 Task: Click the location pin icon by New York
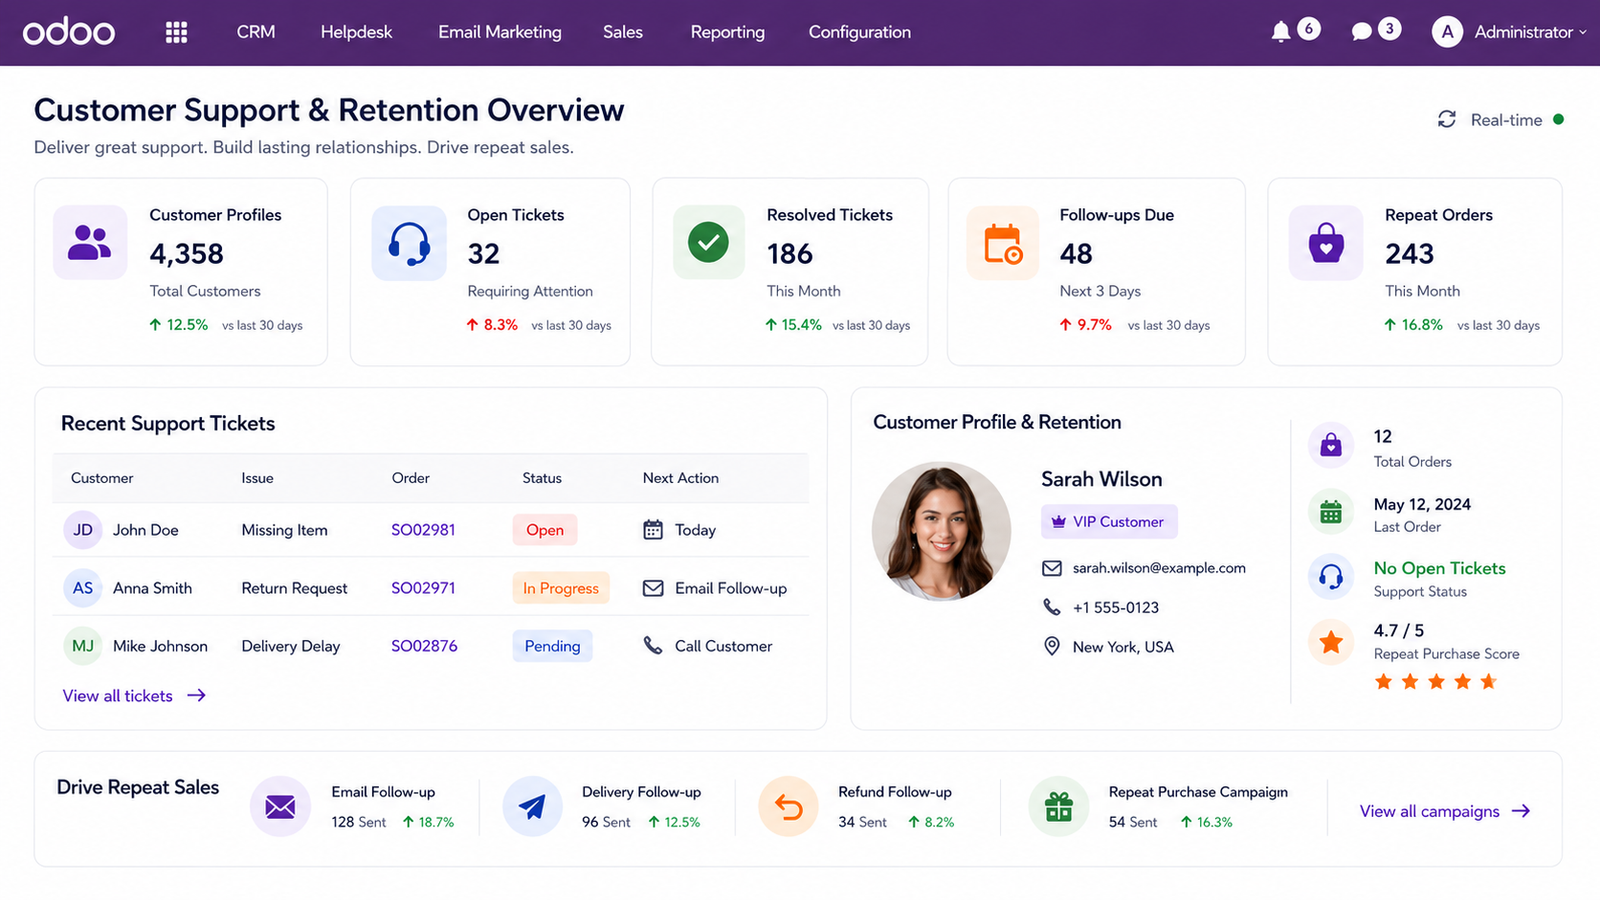[x=1052, y=646]
